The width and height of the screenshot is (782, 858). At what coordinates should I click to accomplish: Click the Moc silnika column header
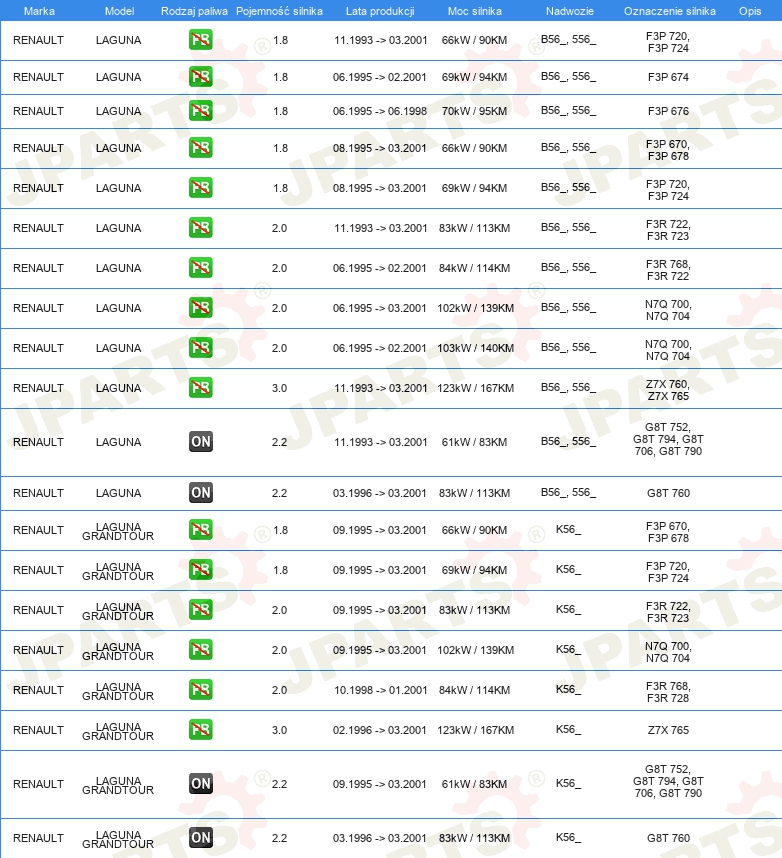[474, 11]
